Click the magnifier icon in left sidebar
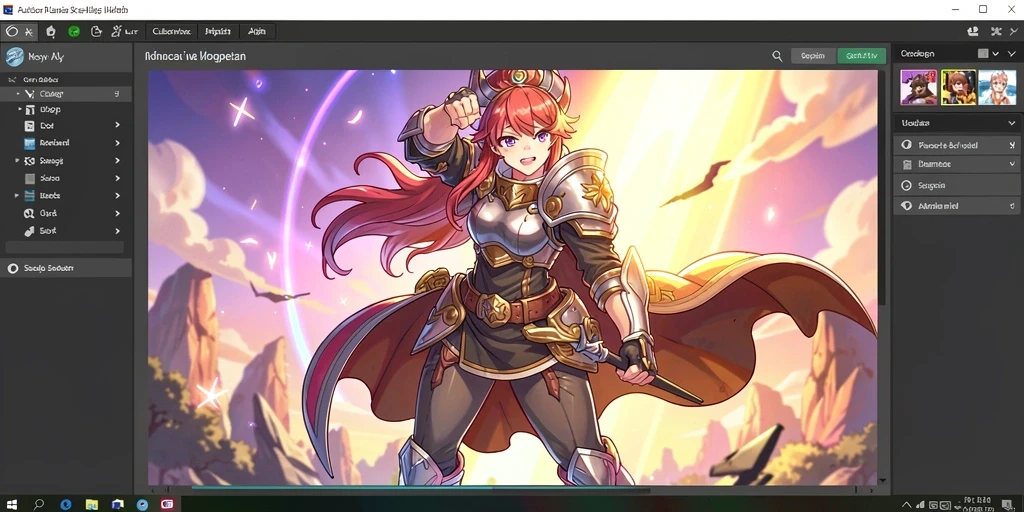This screenshot has width=1024, height=512. (x=29, y=213)
